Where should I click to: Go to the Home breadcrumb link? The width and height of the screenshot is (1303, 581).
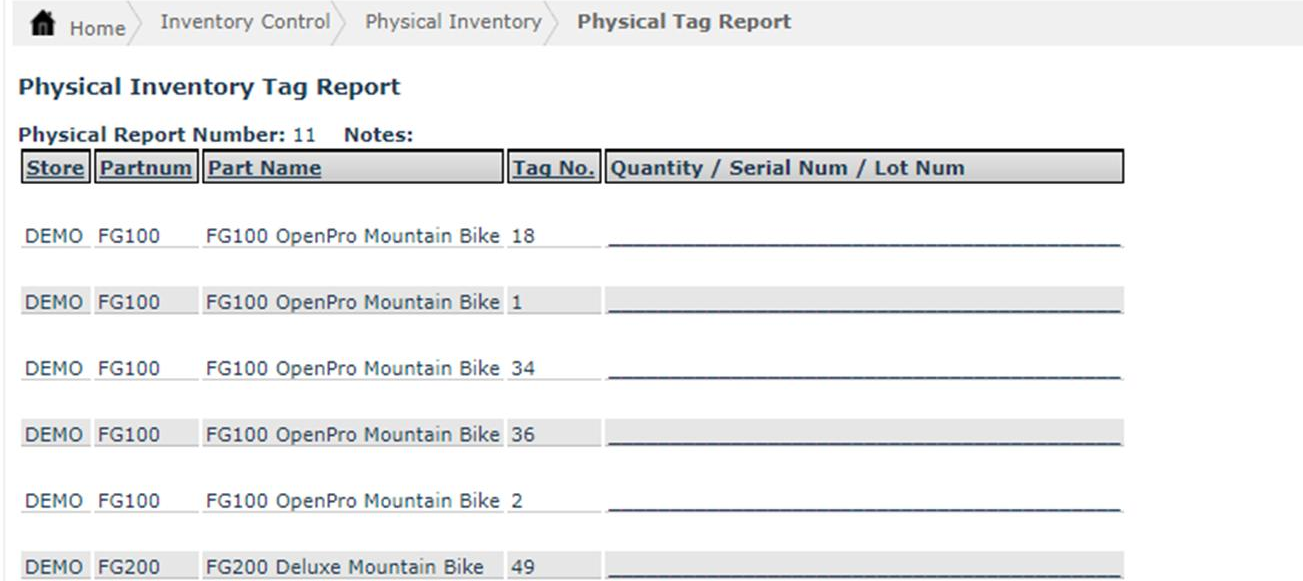pos(97,28)
